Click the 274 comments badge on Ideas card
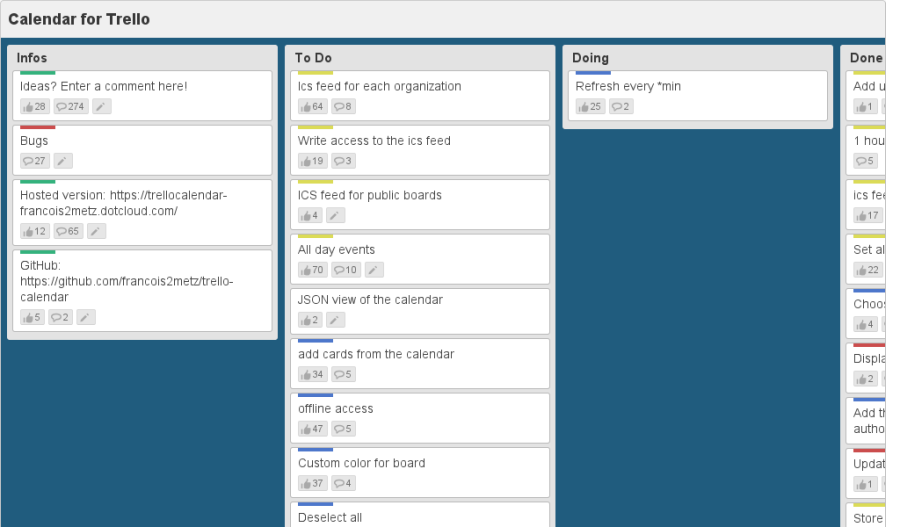Image resolution: width=900 pixels, height=527 pixels. point(71,107)
